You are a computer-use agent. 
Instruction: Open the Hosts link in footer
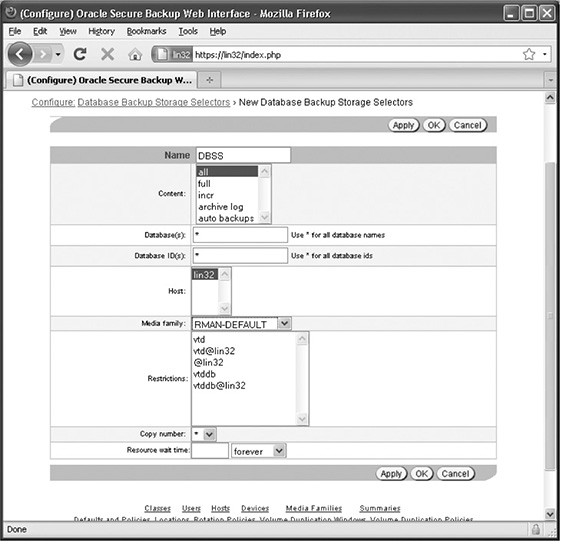[x=220, y=508]
